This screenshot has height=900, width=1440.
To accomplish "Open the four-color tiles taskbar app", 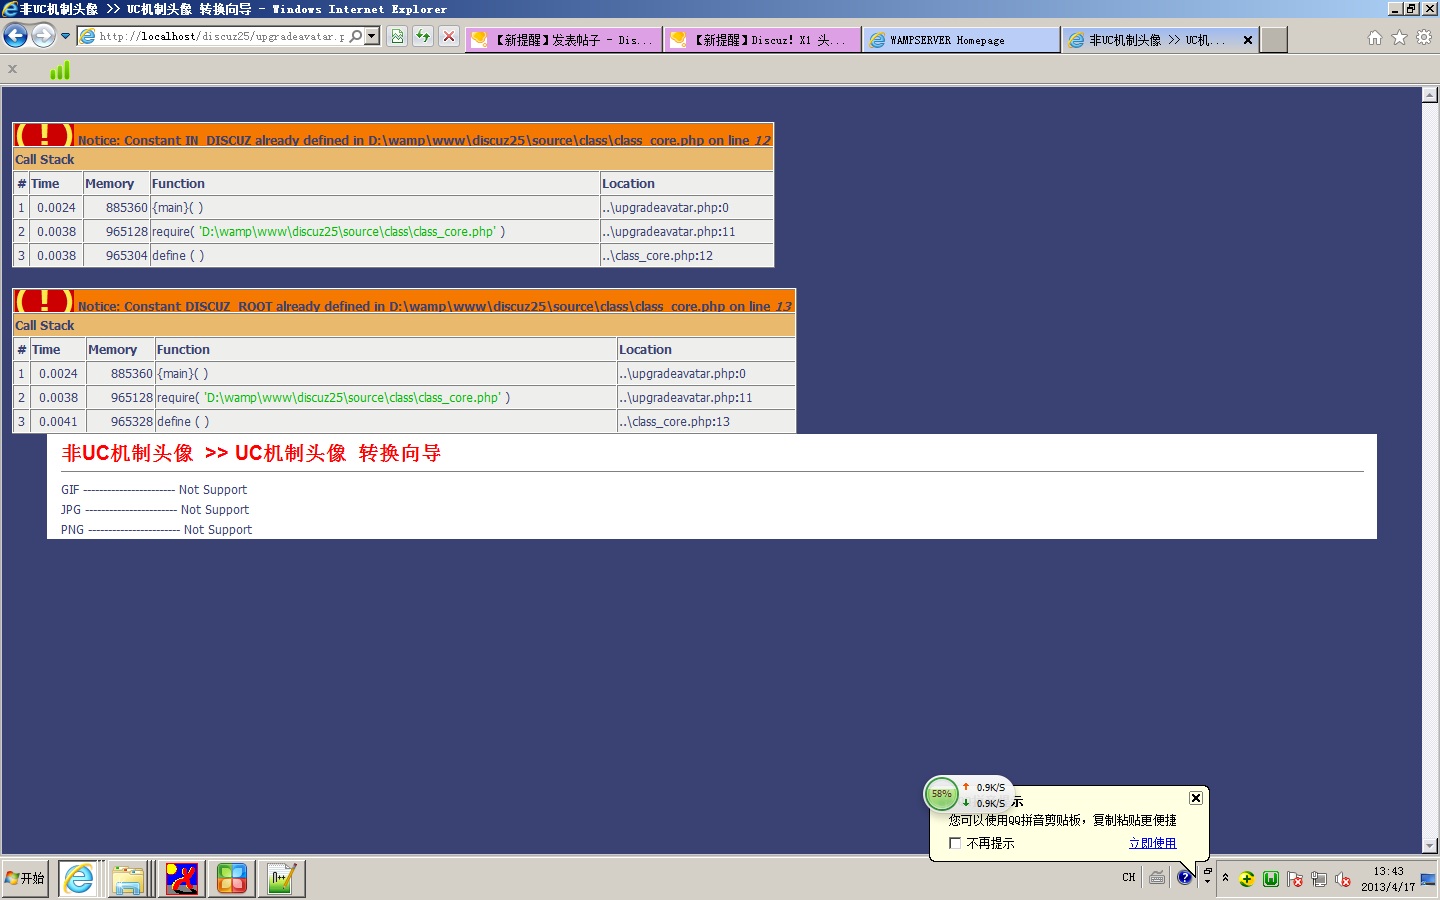I will pos(232,879).
